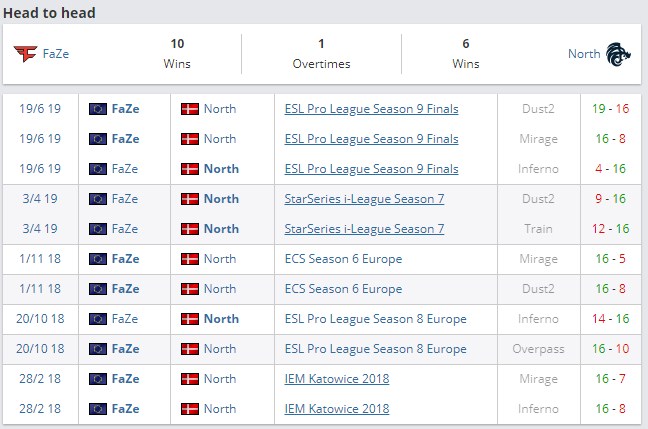The width and height of the screenshot is (648, 429).
Task: Click North team name in header
Action: point(584,54)
